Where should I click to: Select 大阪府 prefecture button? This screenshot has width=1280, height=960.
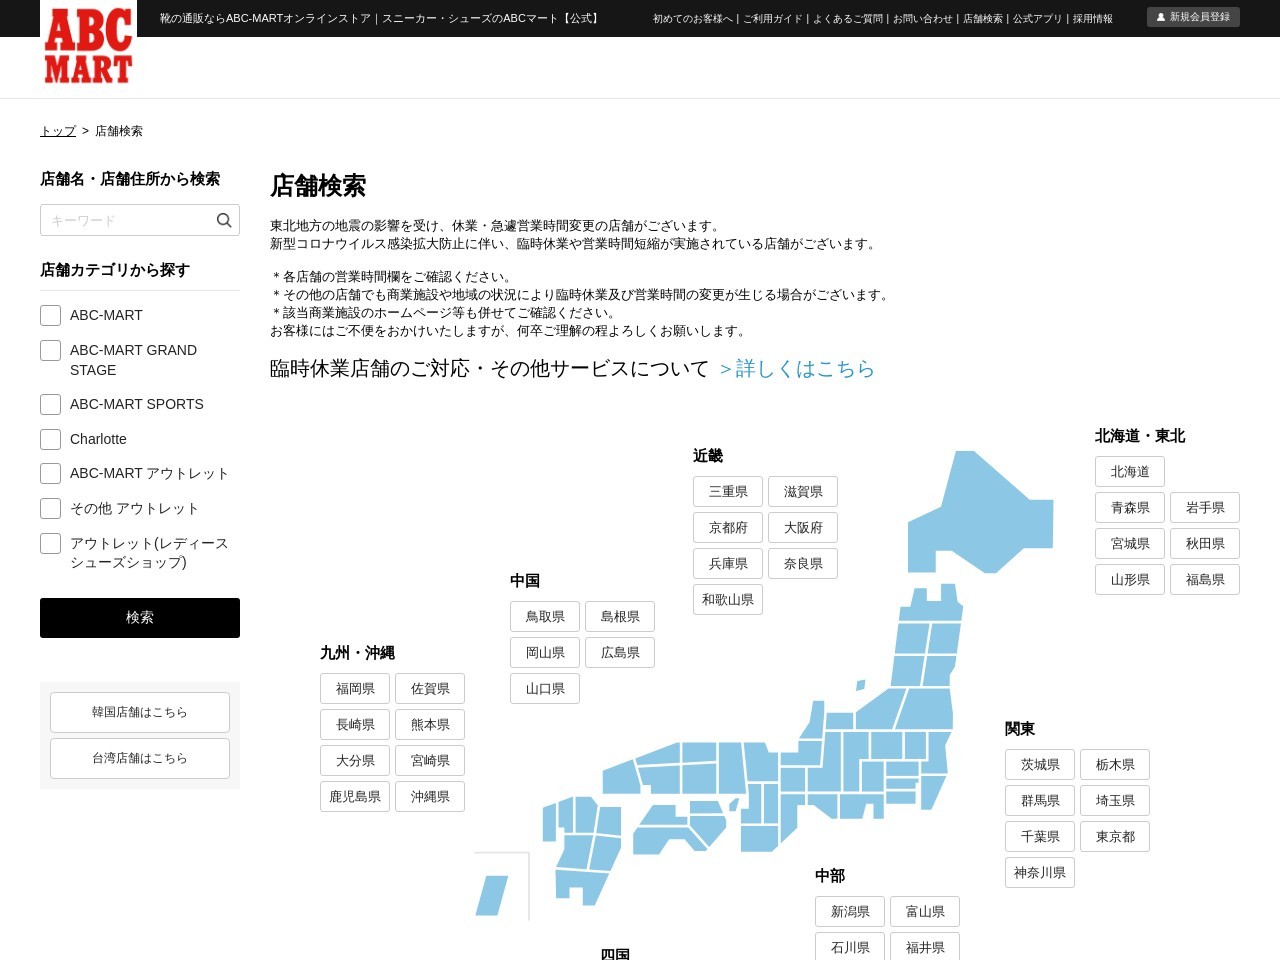pyautogui.click(x=803, y=528)
